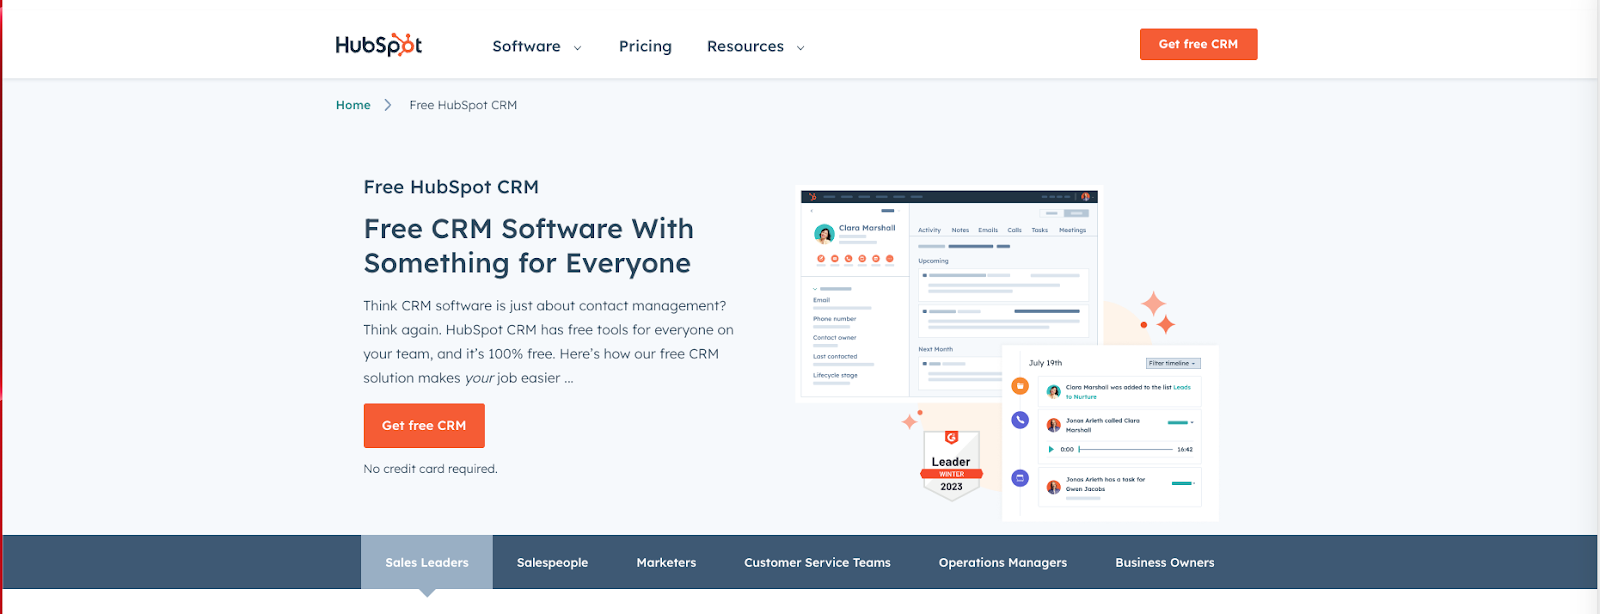Select the 'Free HubSpot CRM' breadcrumb text
Image resolution: width=1600 pixels, height=614 pixels.
coord(463,105)
